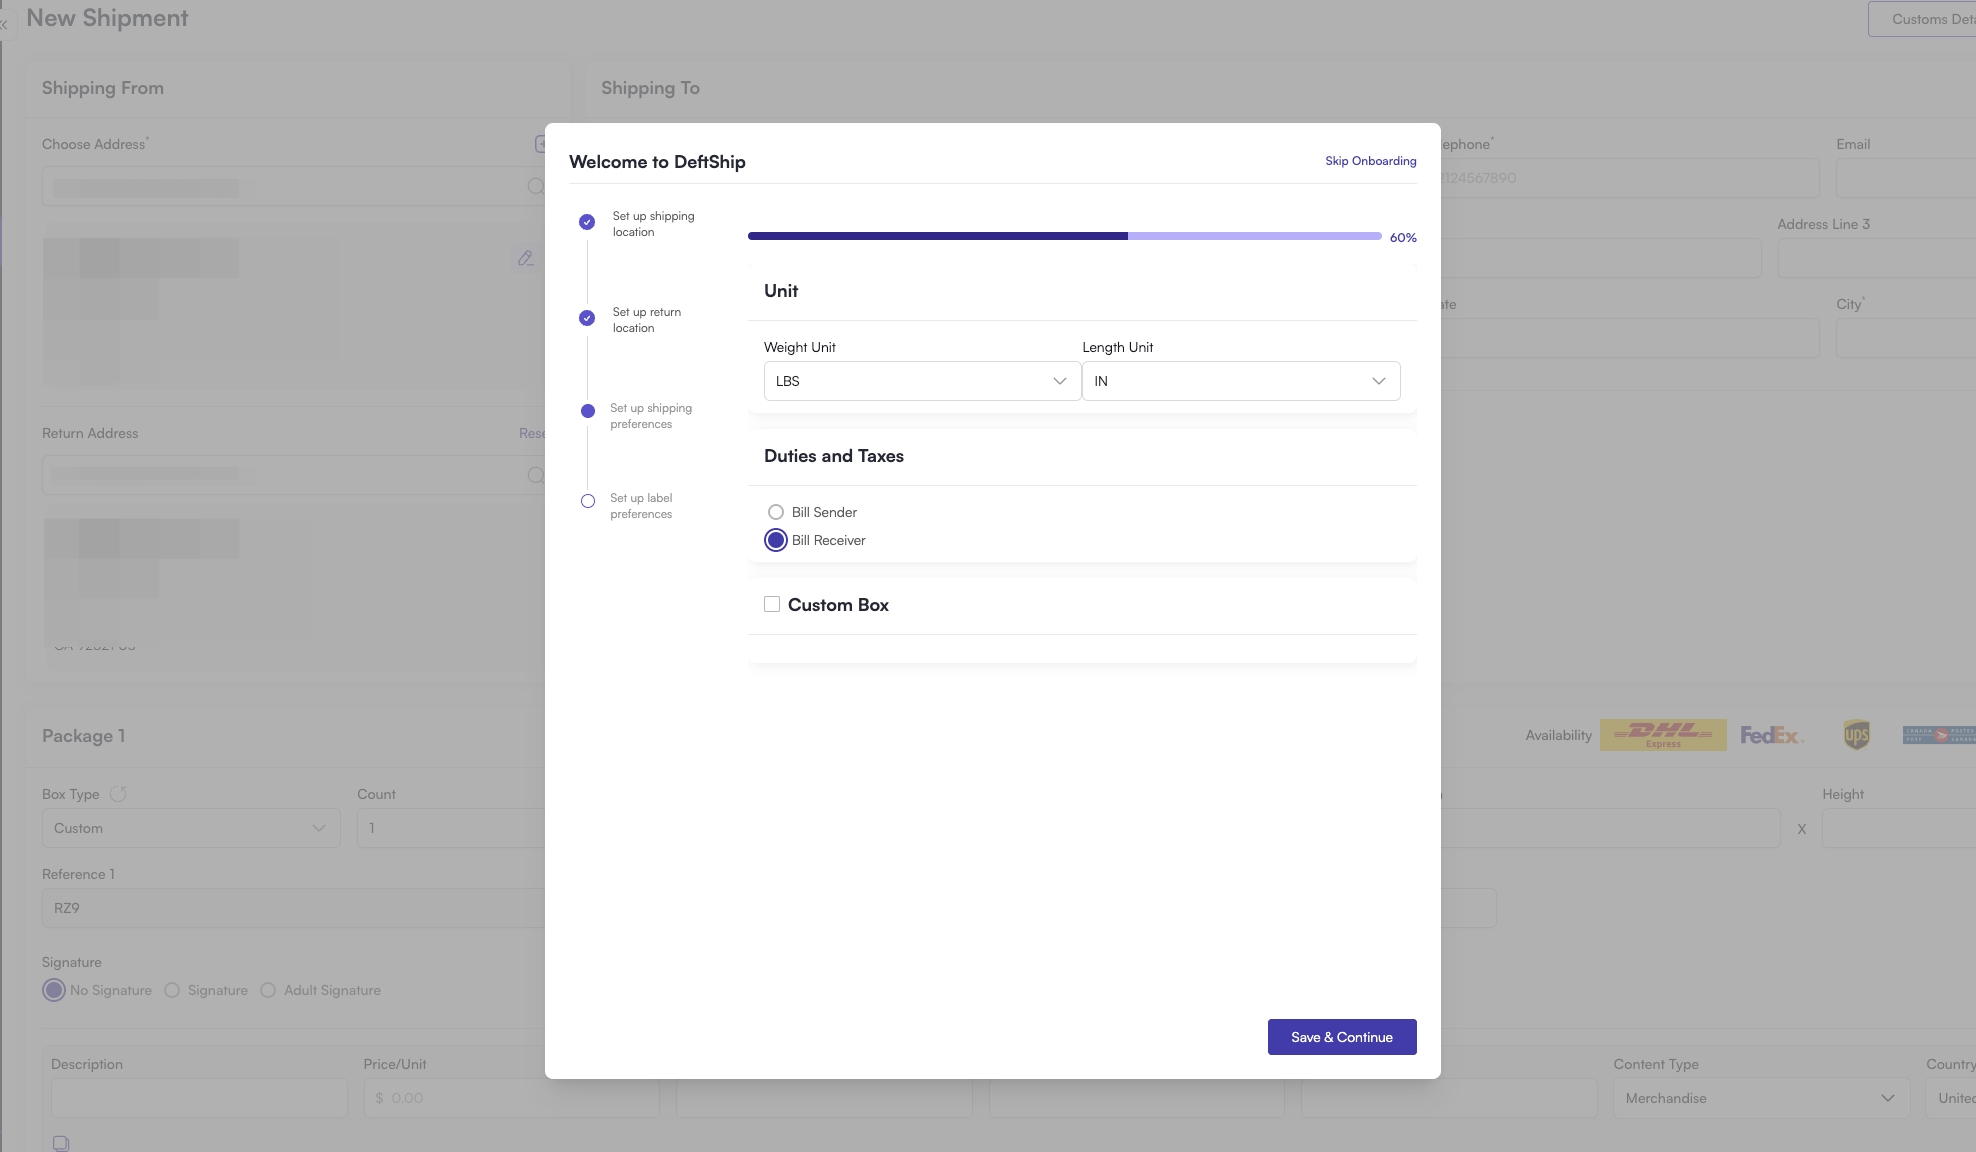
Task: Click 'Set up shipping preferences' step label
Action: pyautogui.click(x=651, y=416)
